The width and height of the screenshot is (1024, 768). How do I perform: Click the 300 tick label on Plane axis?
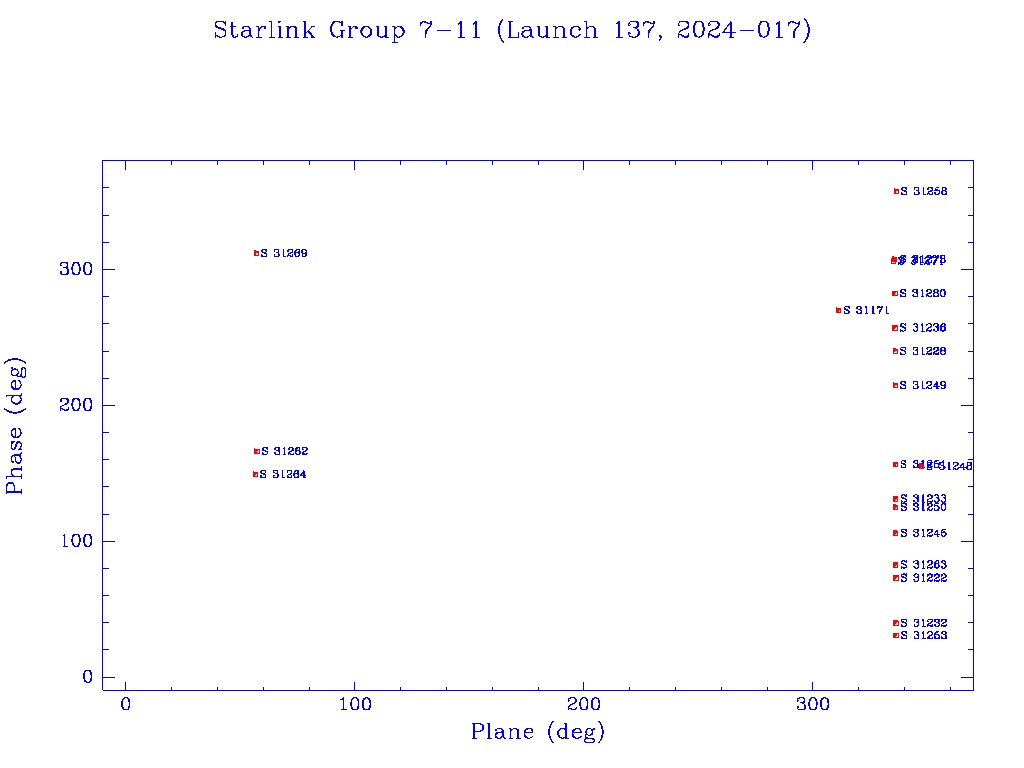tap(812, 705)
